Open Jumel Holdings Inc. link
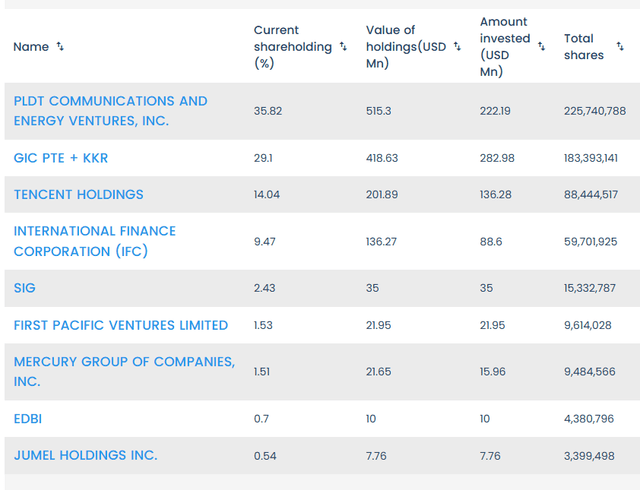 pyautogui.click(x=85, y=455)
